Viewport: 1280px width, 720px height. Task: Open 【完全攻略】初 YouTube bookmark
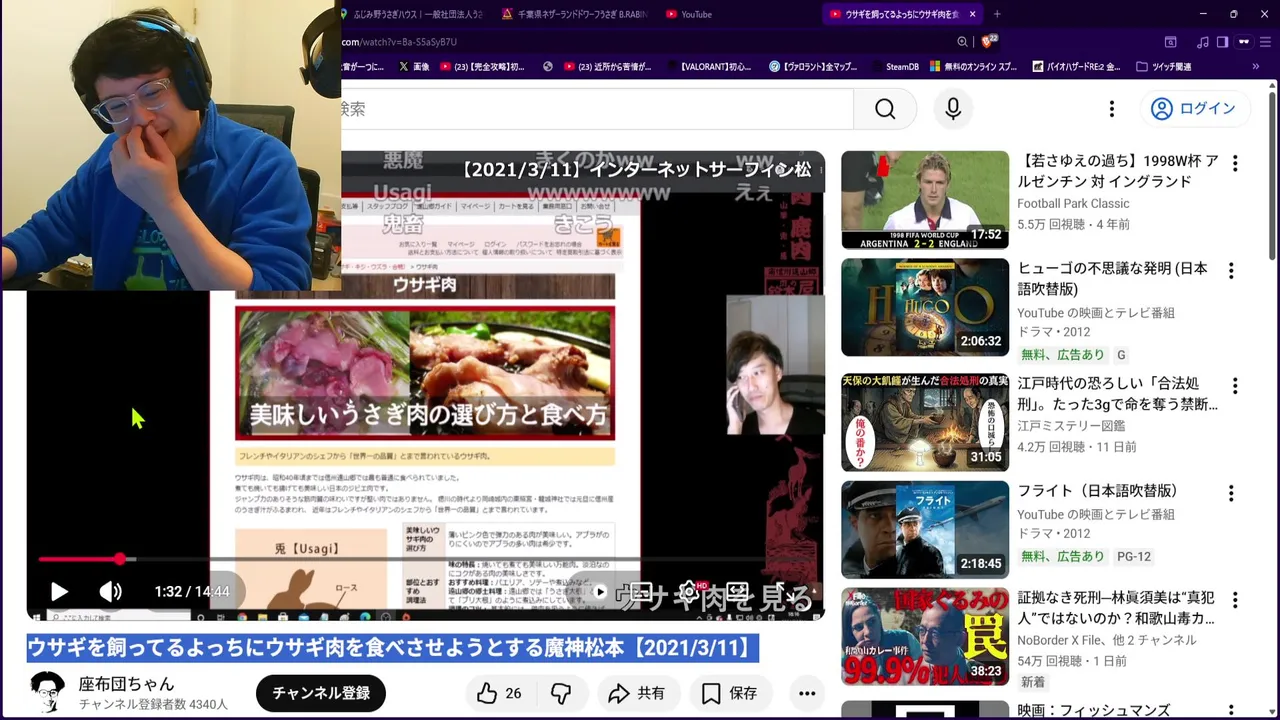(x=482, y=67)
